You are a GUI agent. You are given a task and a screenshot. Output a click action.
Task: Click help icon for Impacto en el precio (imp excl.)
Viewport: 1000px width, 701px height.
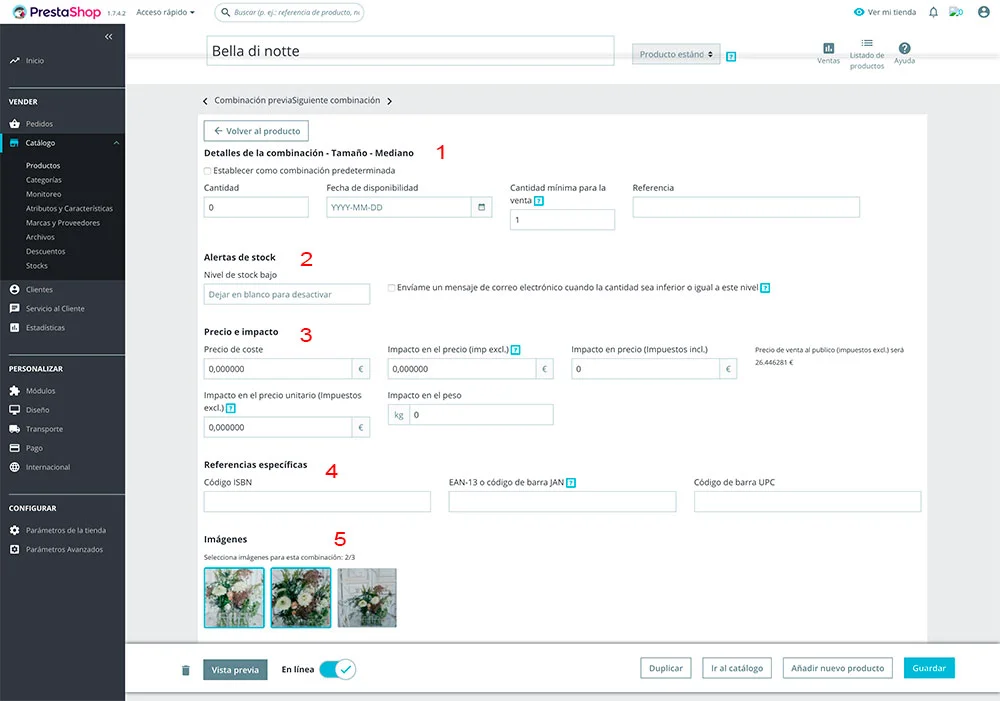515,350
